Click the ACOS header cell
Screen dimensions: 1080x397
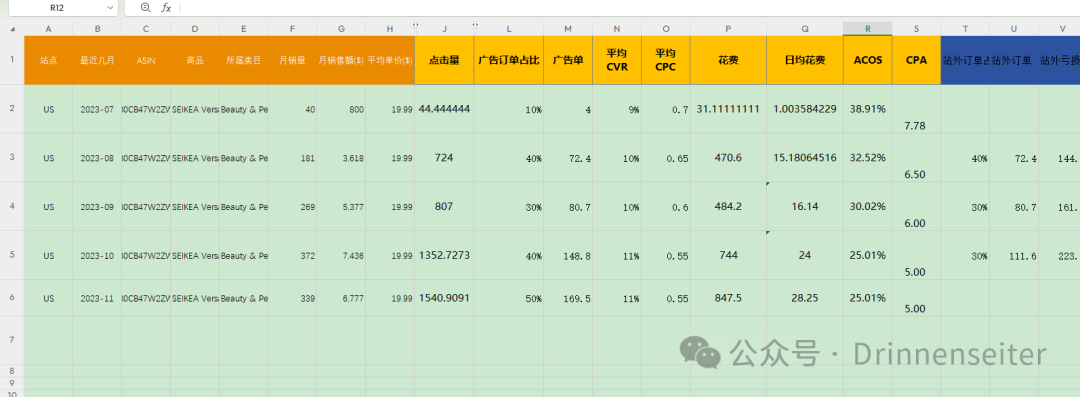(867, 60)
